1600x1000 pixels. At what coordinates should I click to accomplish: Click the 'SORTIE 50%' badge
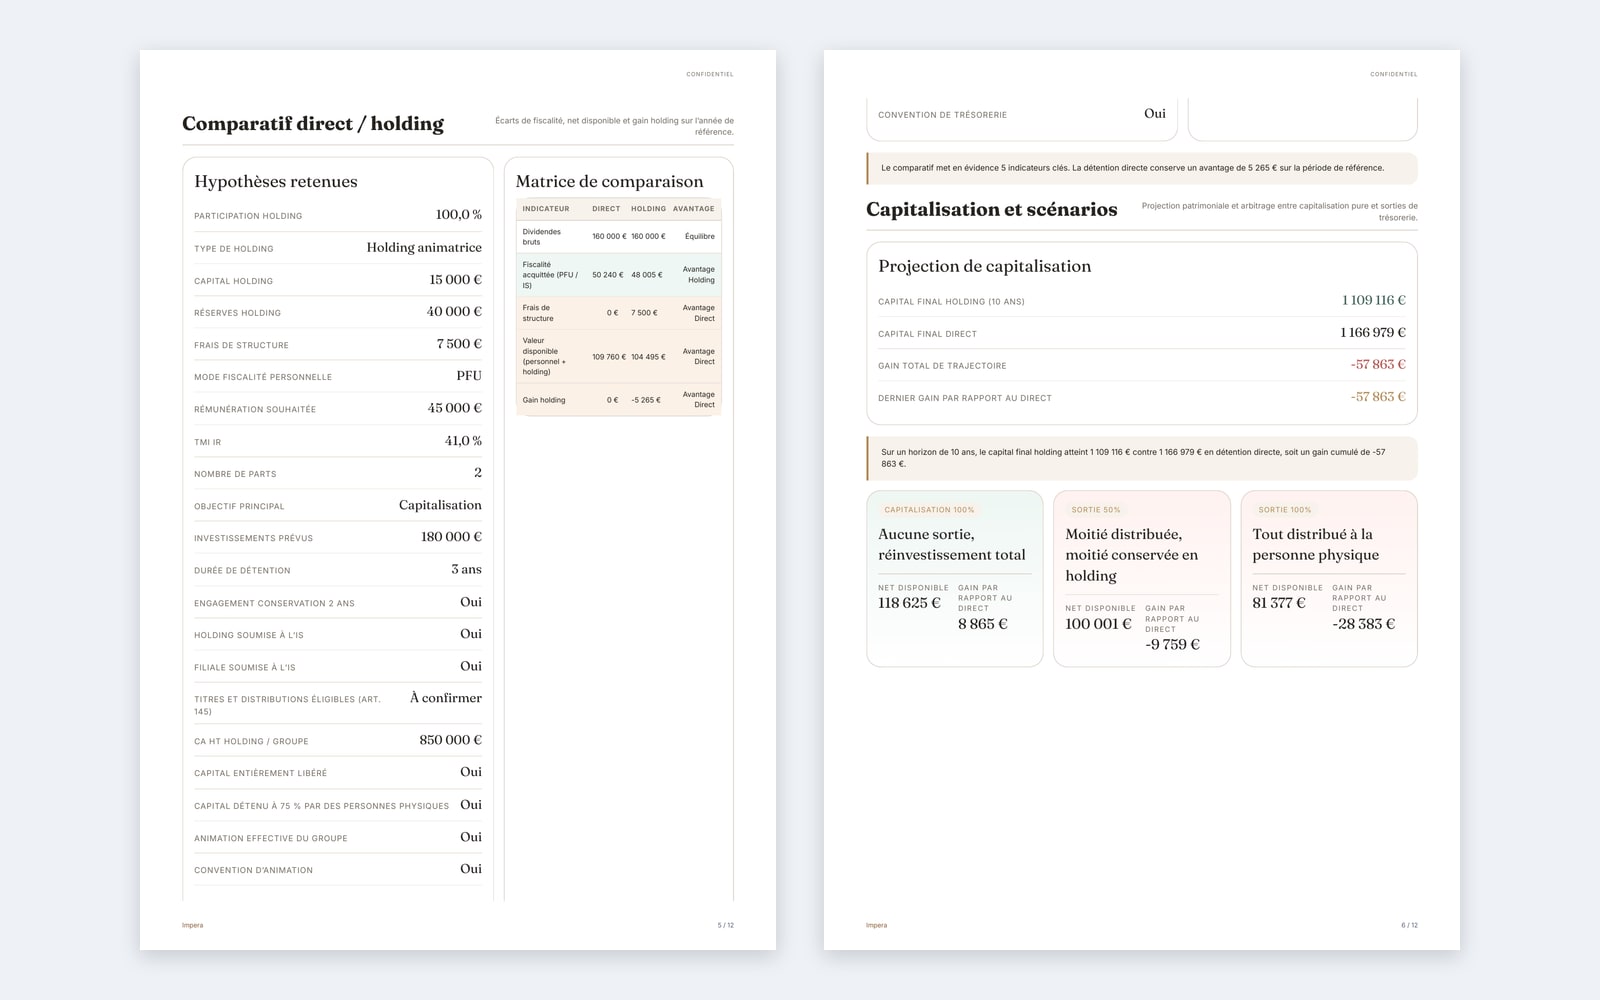[x=1096, y=510]
